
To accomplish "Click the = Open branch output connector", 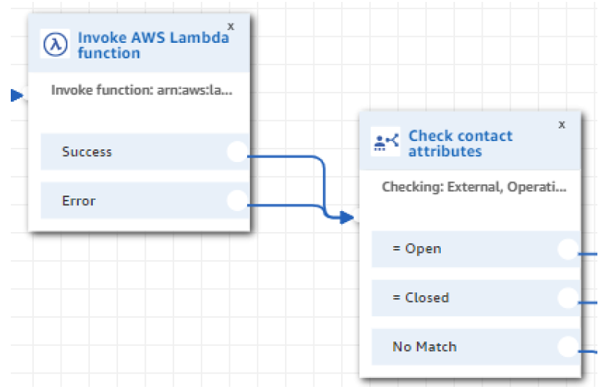I will coord(568,249).
